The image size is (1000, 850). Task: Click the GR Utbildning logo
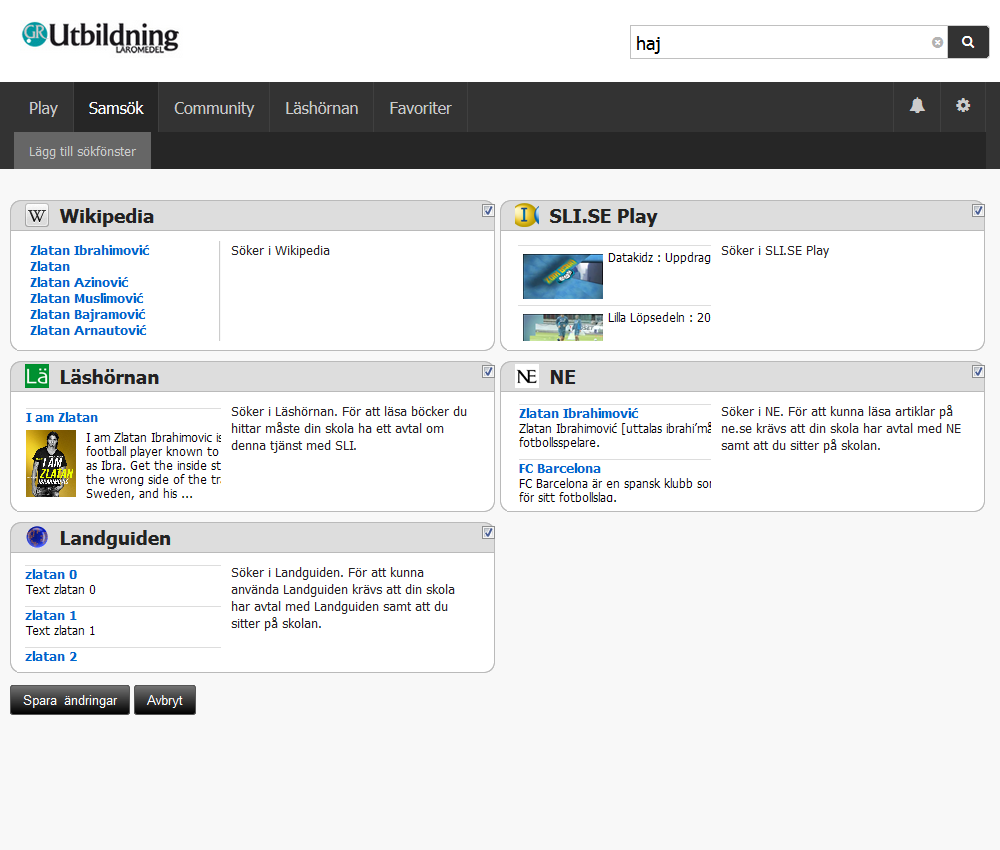coord(100,37)
